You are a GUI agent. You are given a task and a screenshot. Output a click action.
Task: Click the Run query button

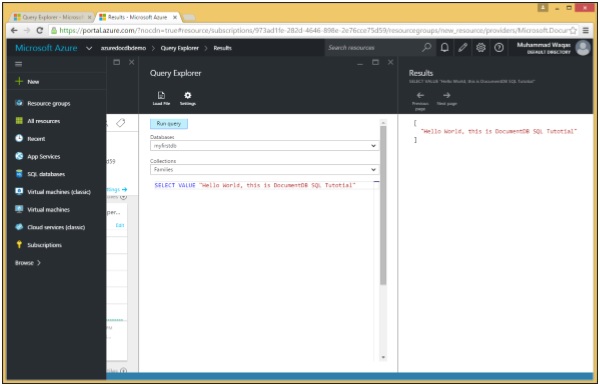point(169,124)
